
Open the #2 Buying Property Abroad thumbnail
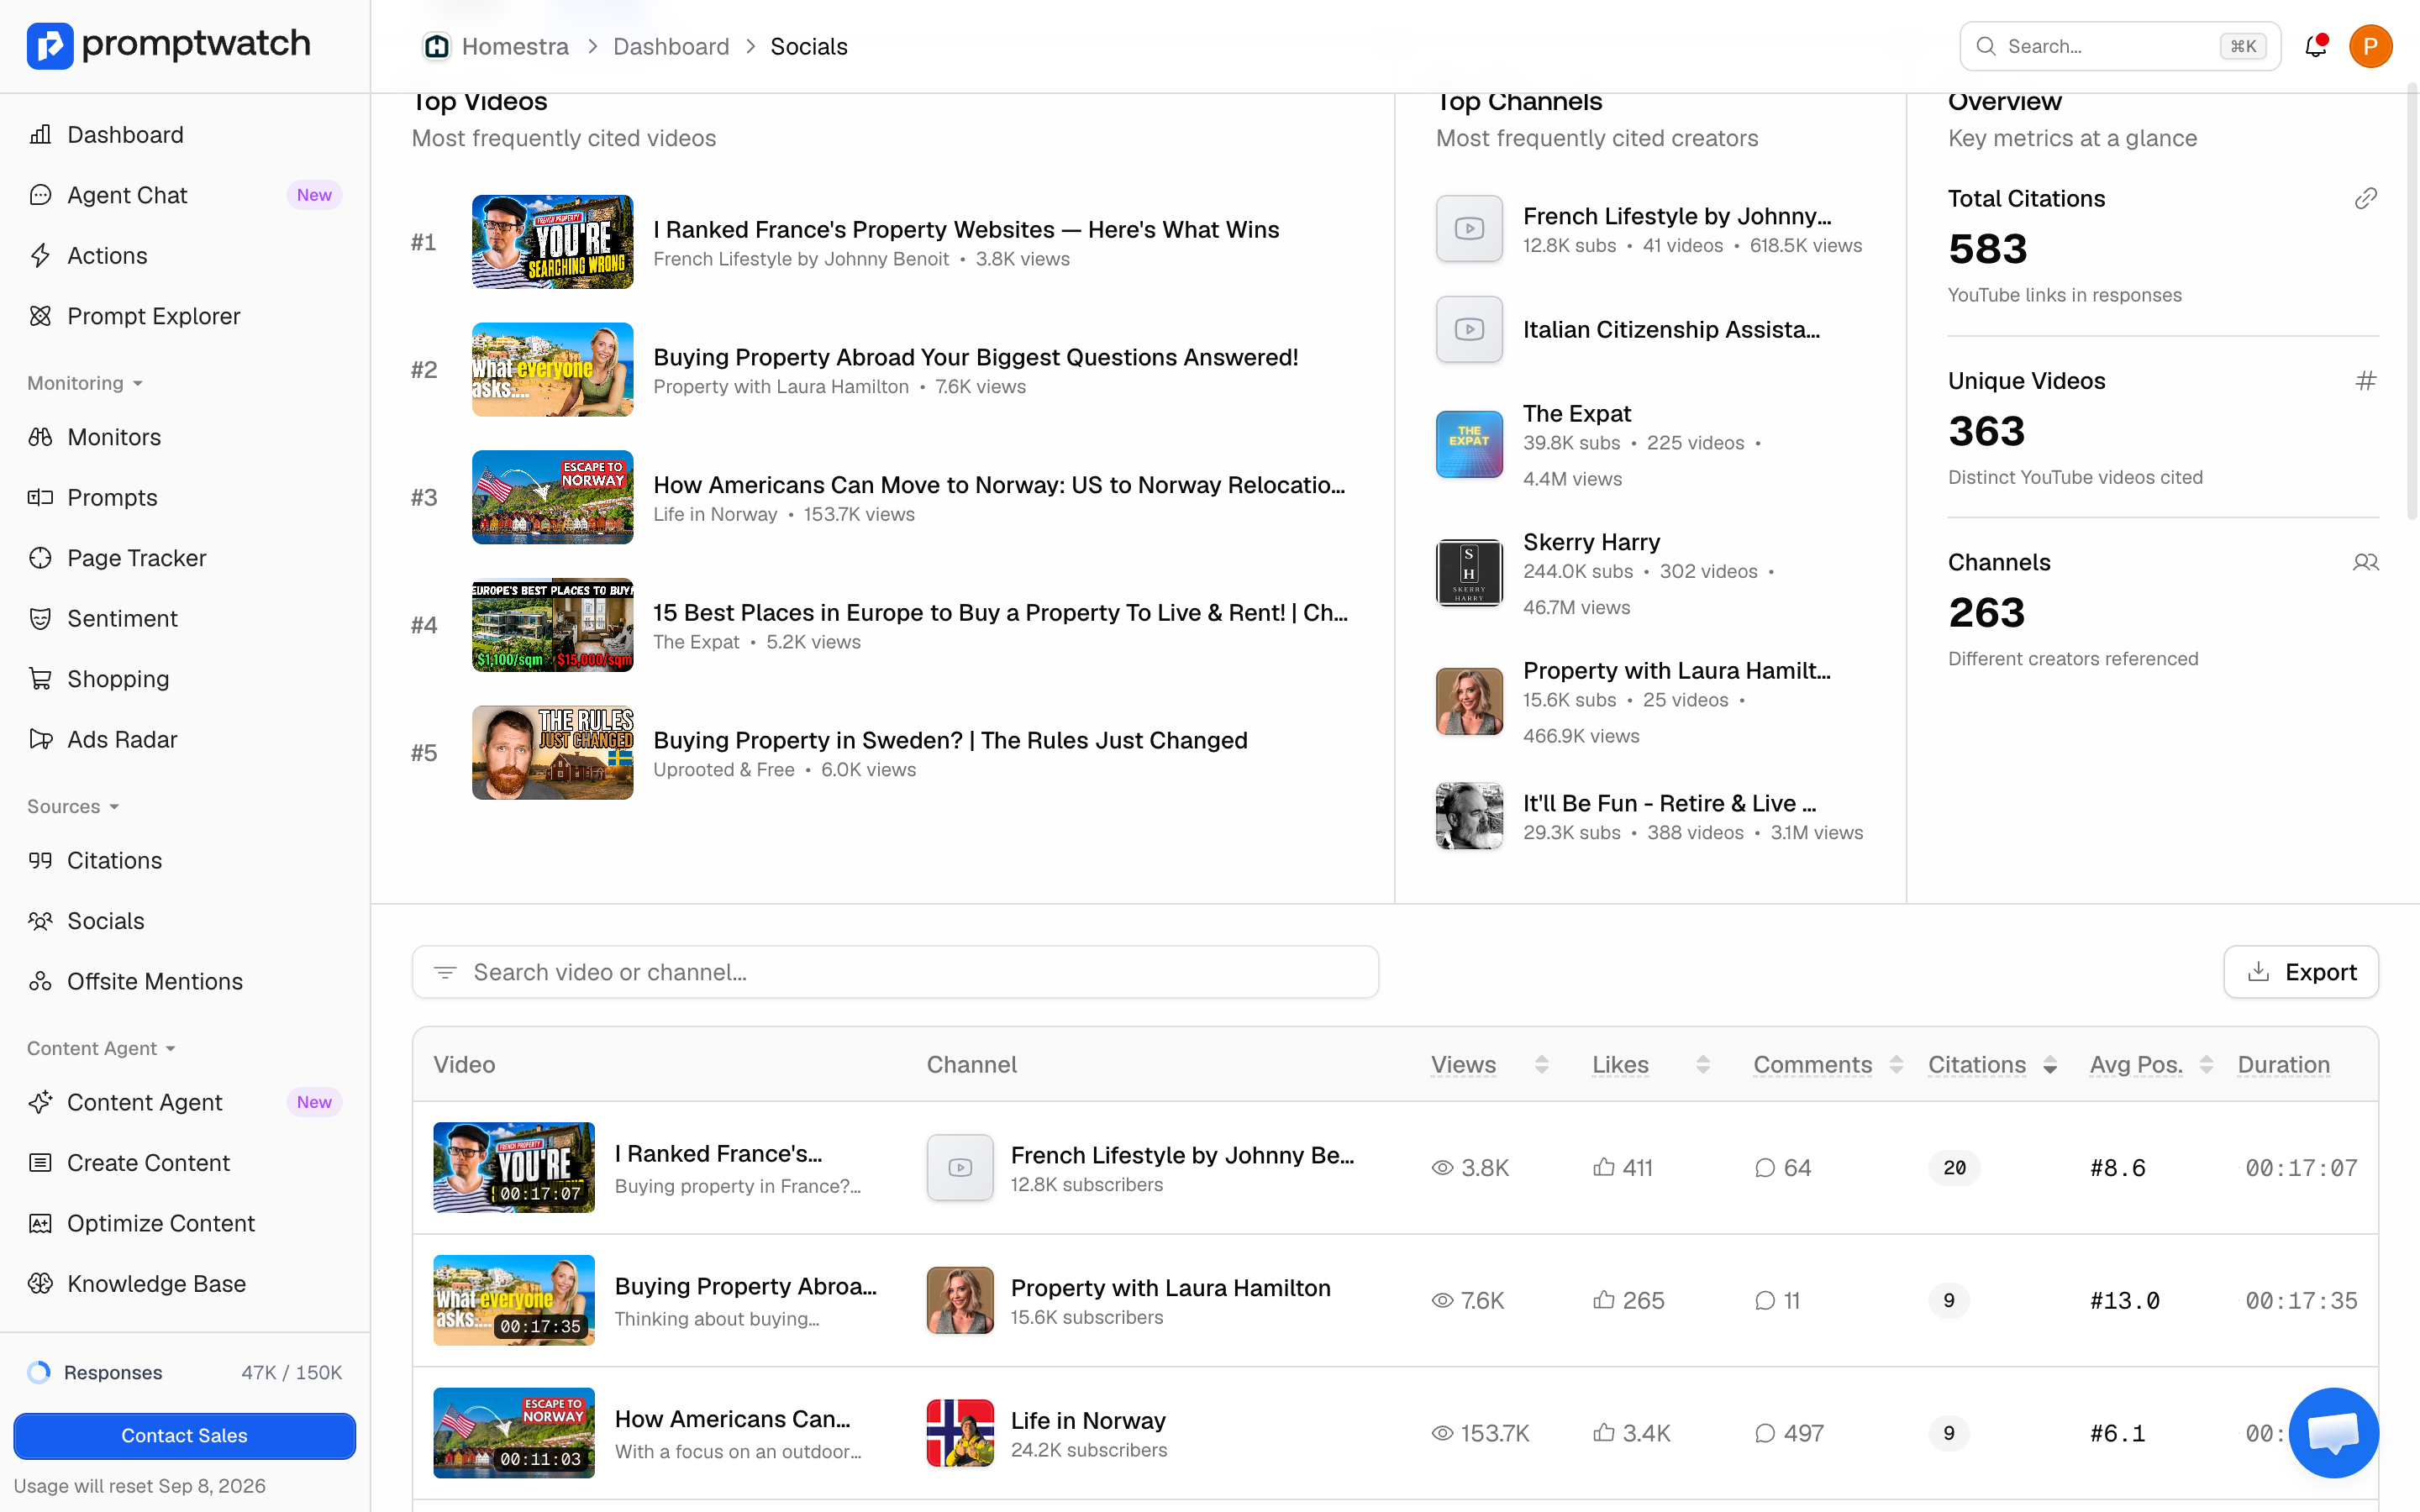coord(552,370)
